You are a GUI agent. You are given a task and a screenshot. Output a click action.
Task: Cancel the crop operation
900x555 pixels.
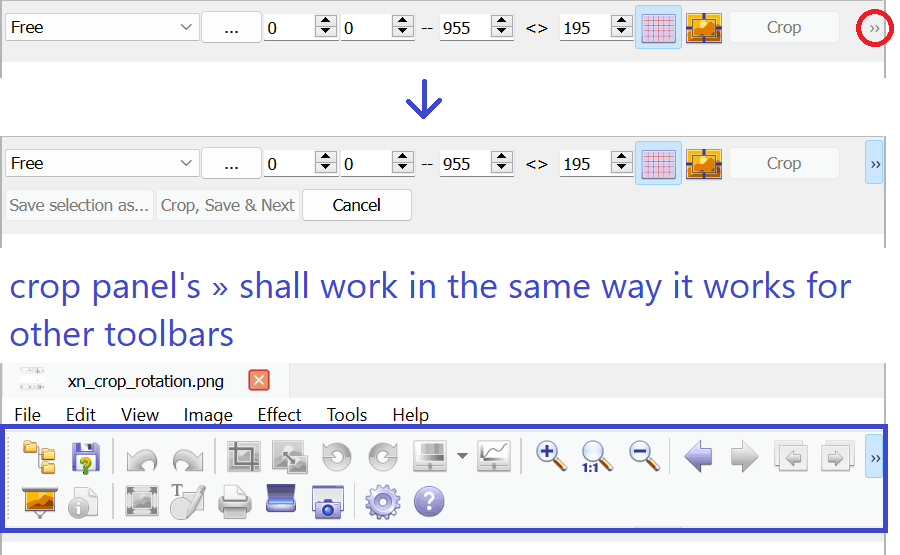(x=356, y=205)
